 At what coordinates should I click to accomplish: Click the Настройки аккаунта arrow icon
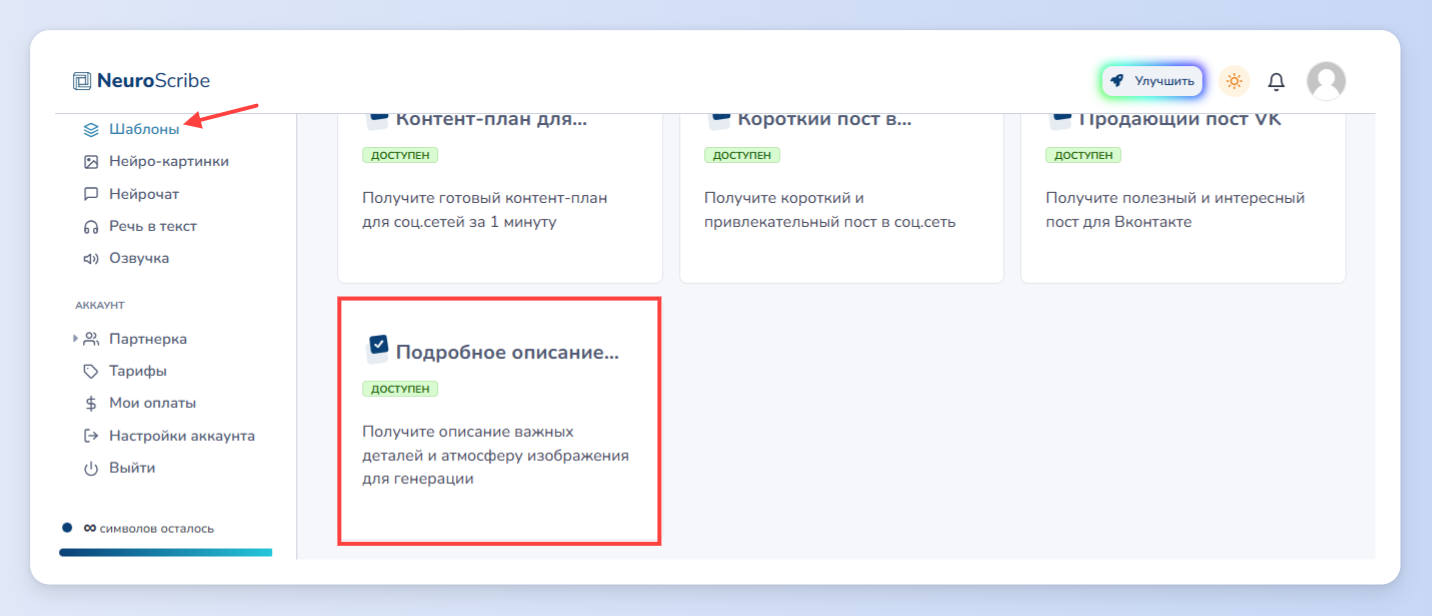[x=91, y=436]
